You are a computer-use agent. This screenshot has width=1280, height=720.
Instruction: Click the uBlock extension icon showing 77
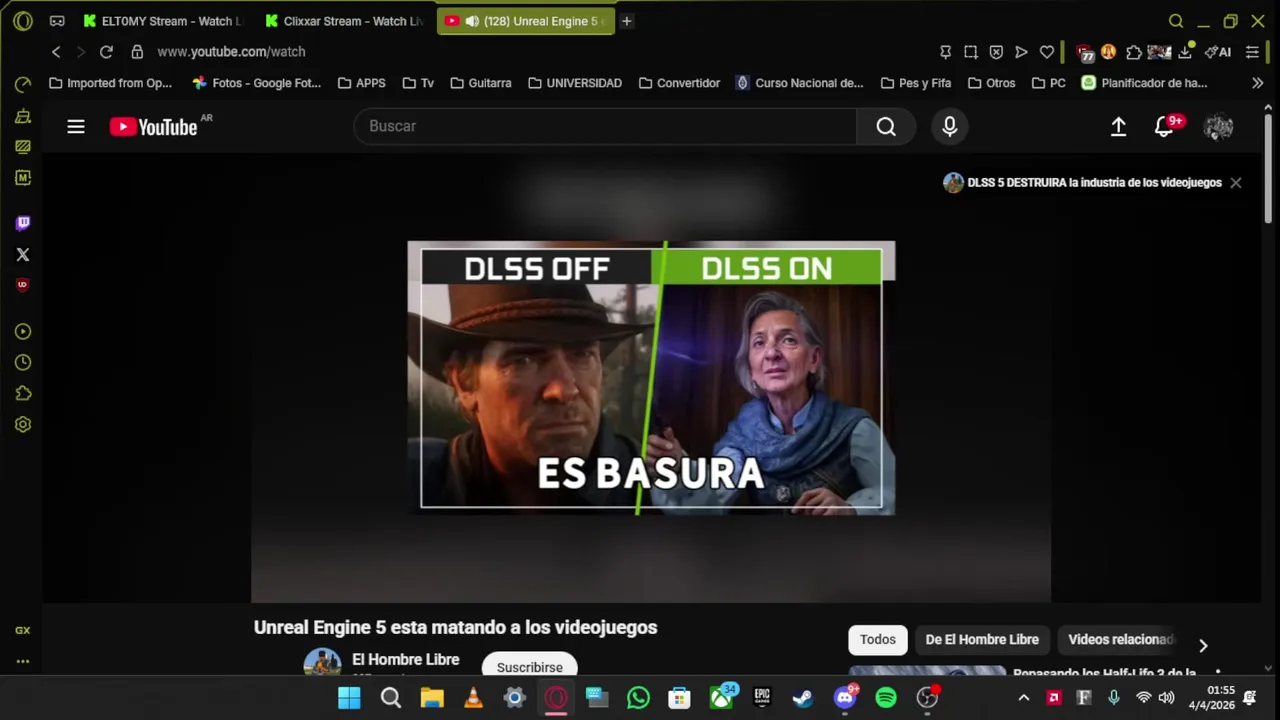[1085, 52]
